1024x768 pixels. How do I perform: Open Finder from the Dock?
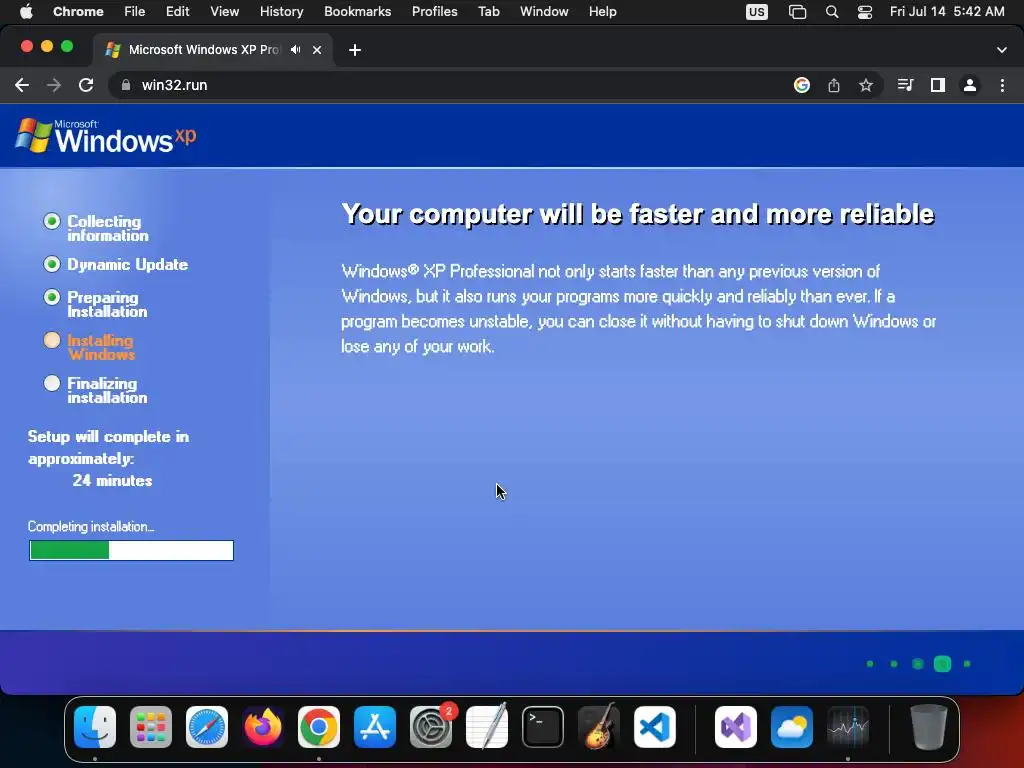(95, 727)
